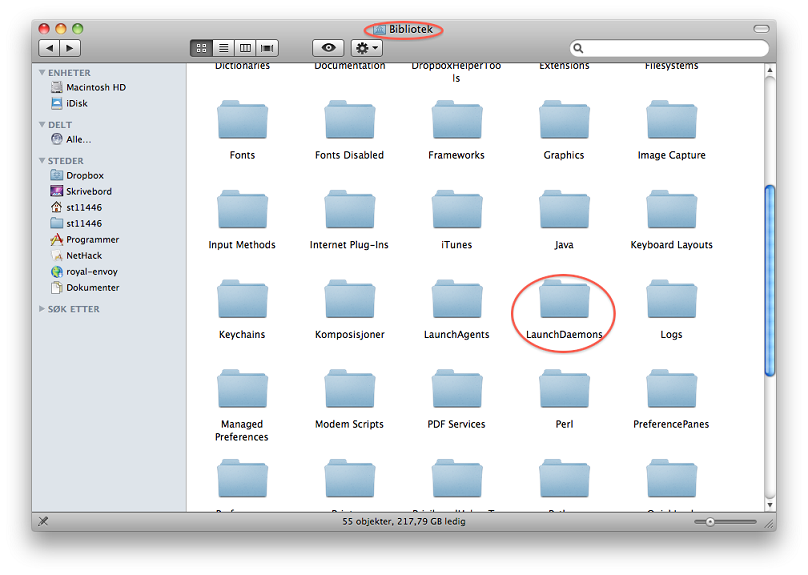The width and height of the screenshot is (808, 575).
Task: Open Quick Look with the eye button
Action: (x=327, y=48)
